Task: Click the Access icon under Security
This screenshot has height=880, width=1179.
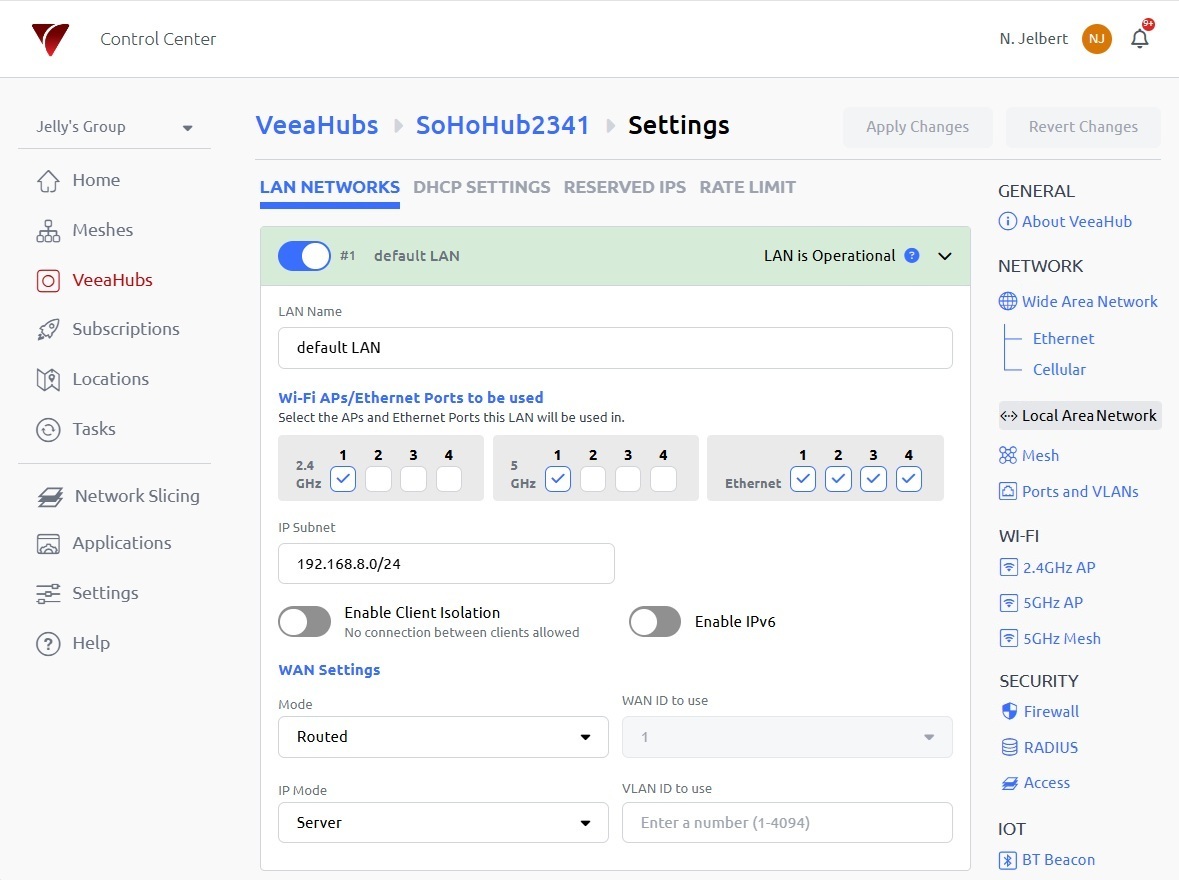Action: pyautogui.click(x=1010, y=783)
